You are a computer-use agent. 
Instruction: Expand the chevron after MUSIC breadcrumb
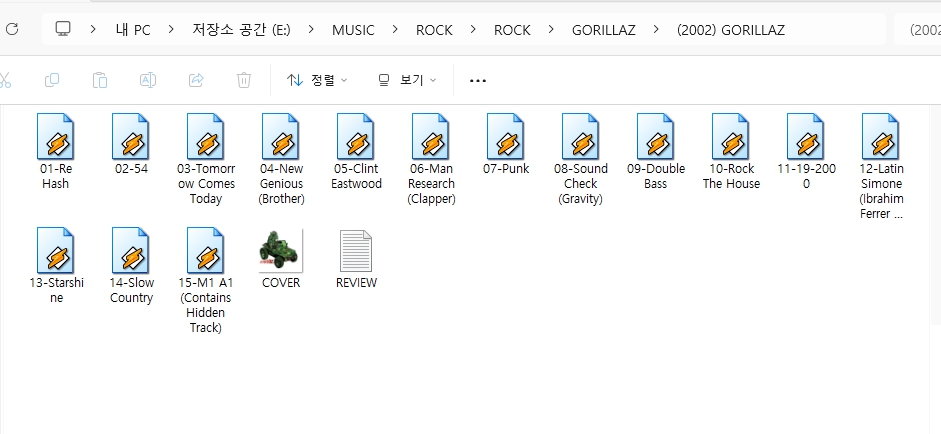pyautogui.click(x=395, y=30)
